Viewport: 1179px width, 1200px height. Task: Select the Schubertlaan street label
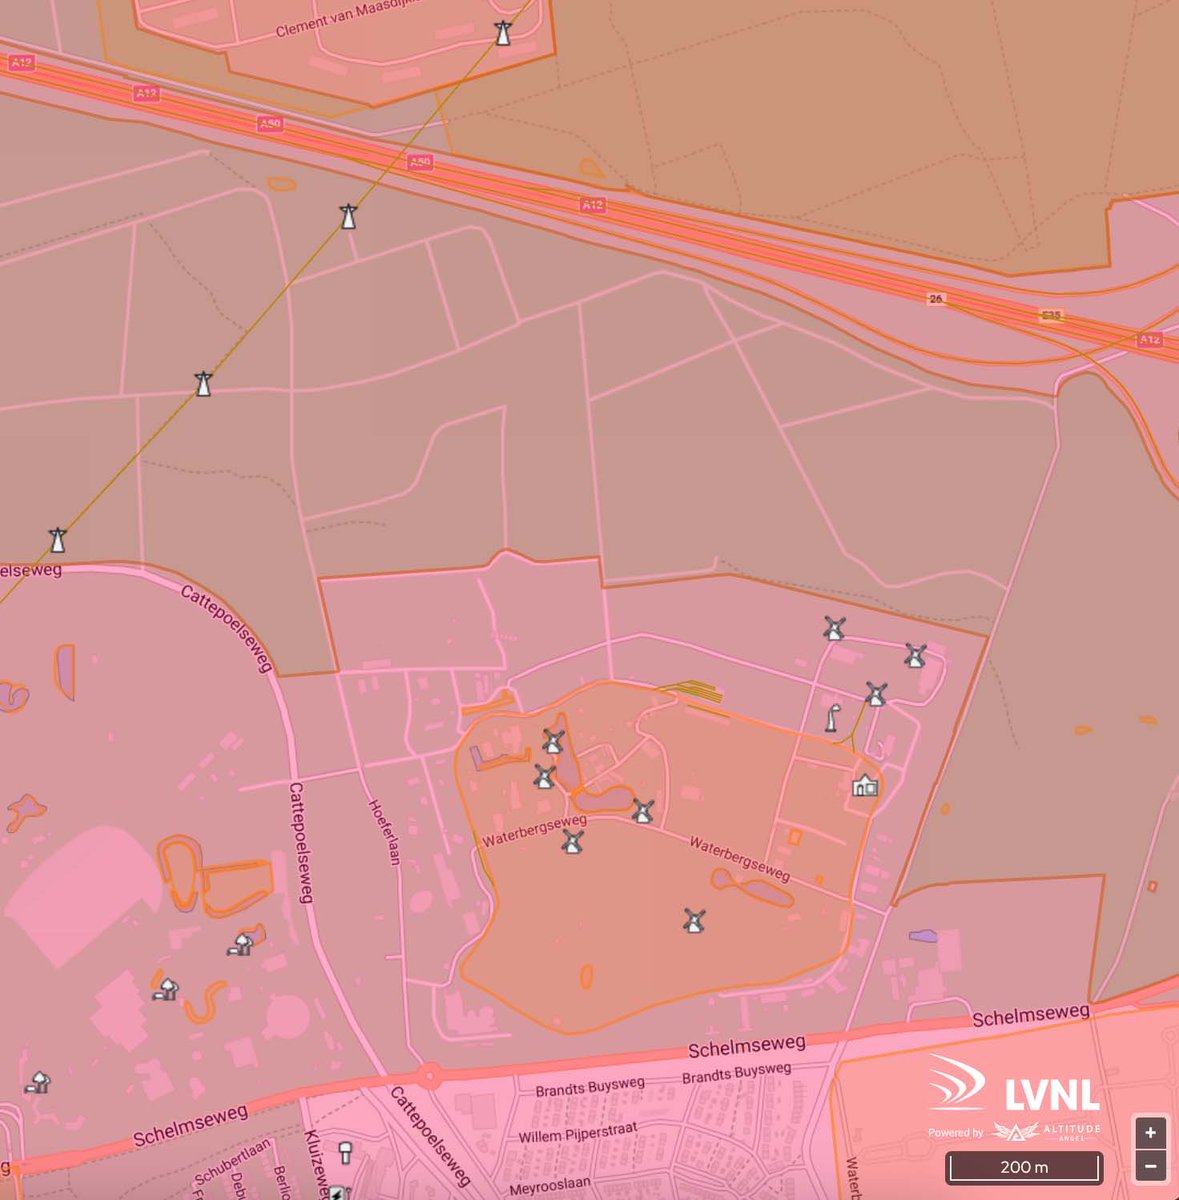click(232, 1162)
